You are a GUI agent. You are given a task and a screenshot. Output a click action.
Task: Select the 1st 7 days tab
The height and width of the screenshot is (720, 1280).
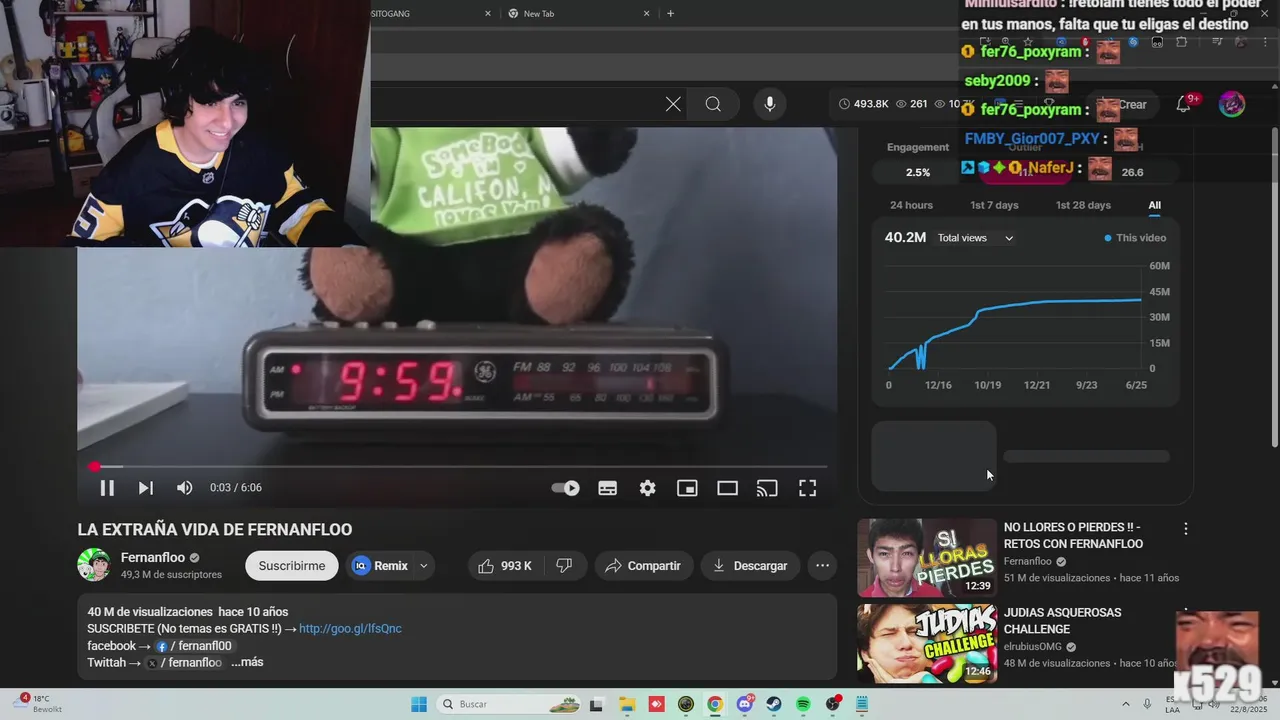pos(994,205)
